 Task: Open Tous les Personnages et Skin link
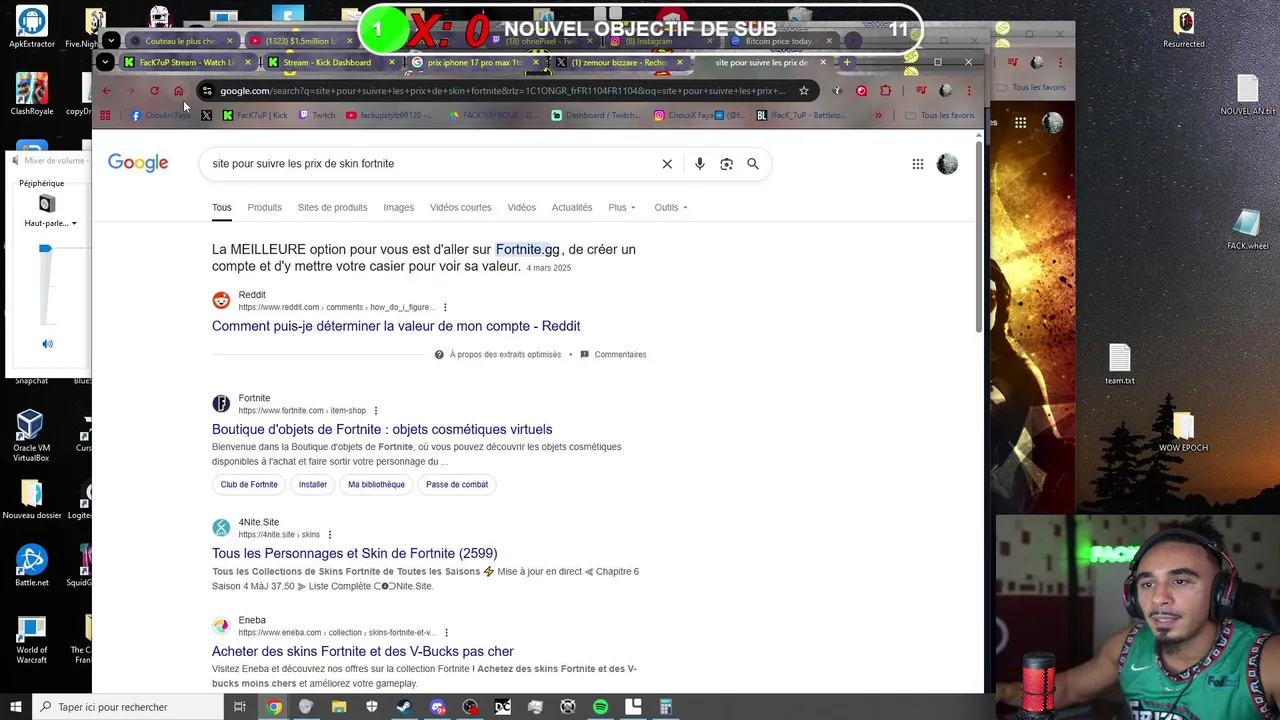tap(354, 553)
